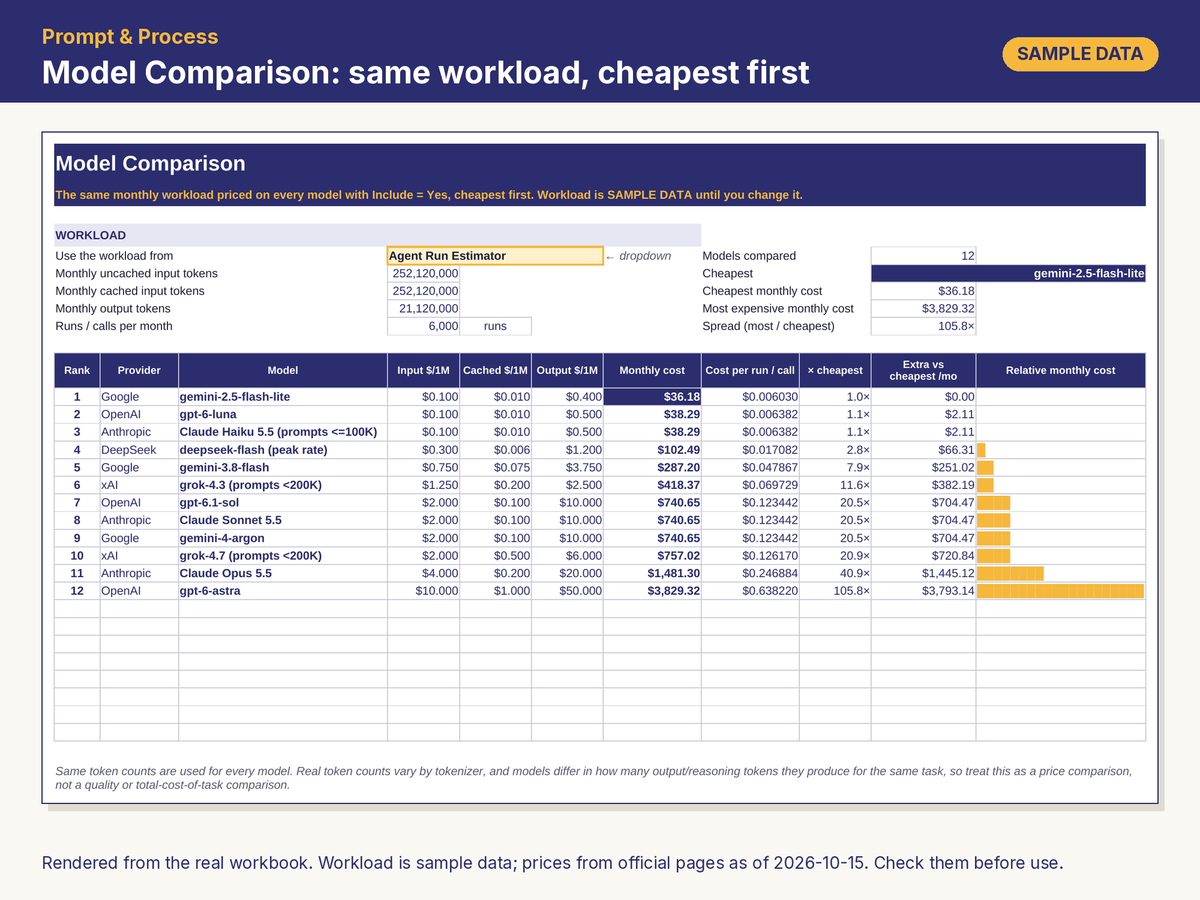The height and width of the screenshot is (900, 1200).
Task: Click the Cached $/1M column header
Action: (496, 370)
